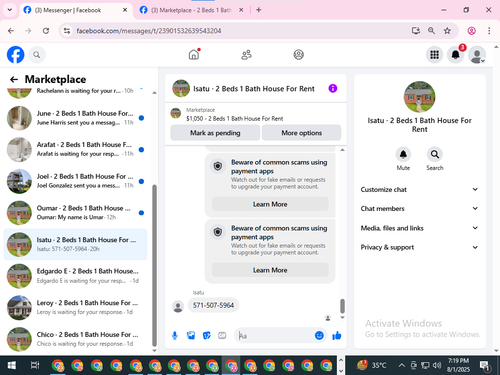Viewport: 500px width, 375px height.
Task: Close the Marketplace browser tab
Action: 241,10
